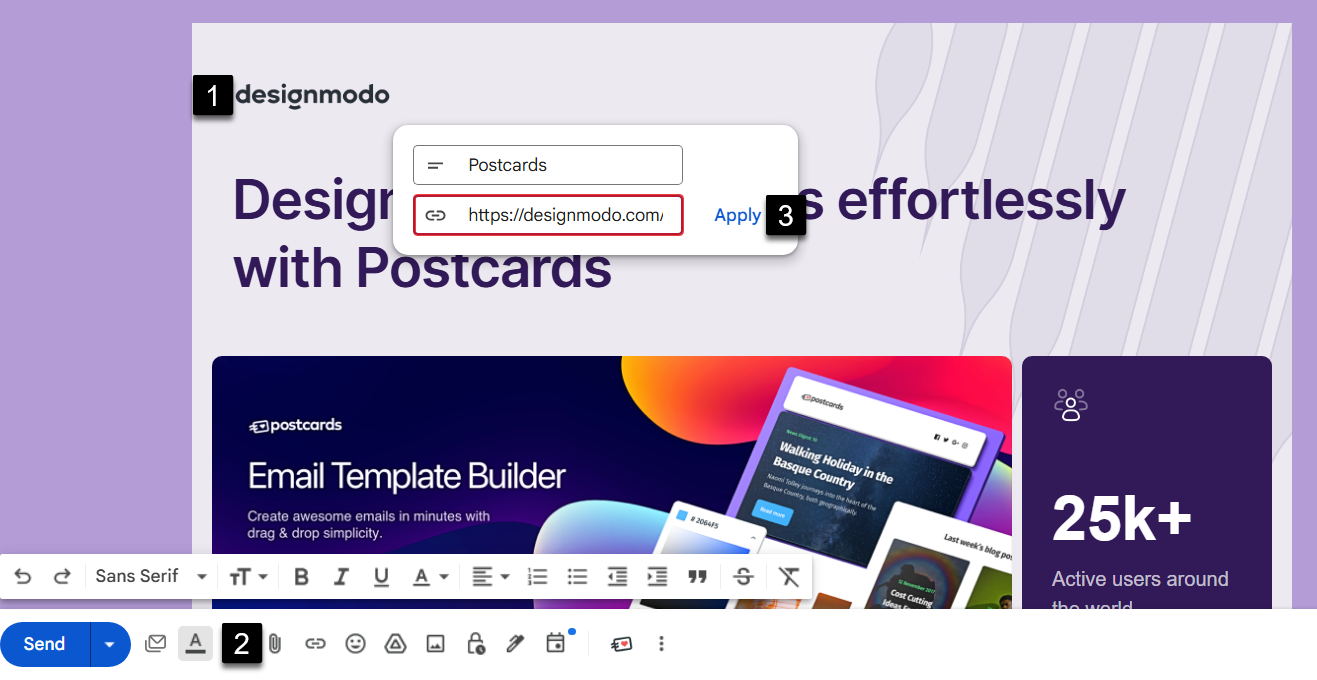Open more send options arrow

[x=110, y=644]
